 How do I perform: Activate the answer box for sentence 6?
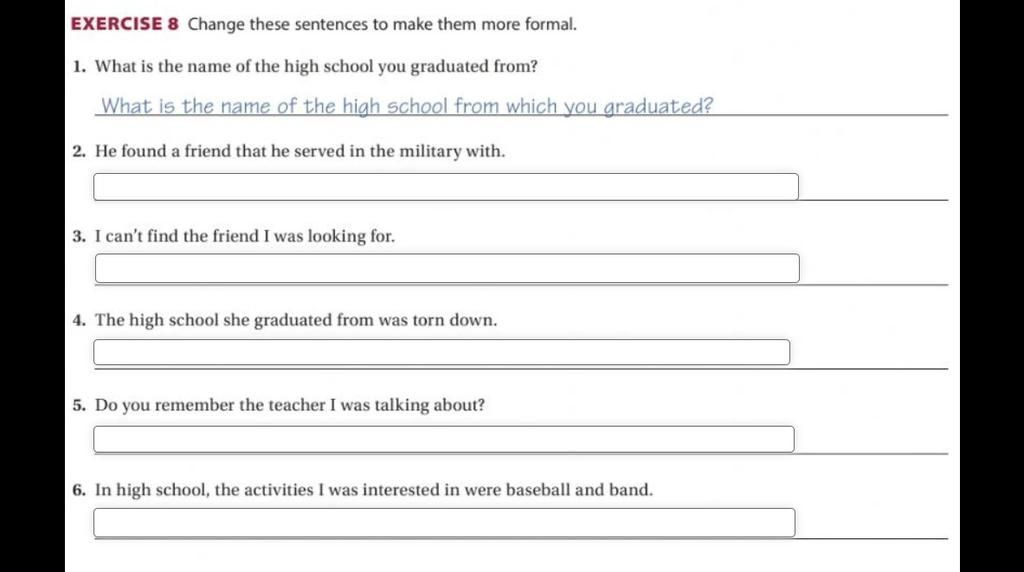tap(444, 522)
